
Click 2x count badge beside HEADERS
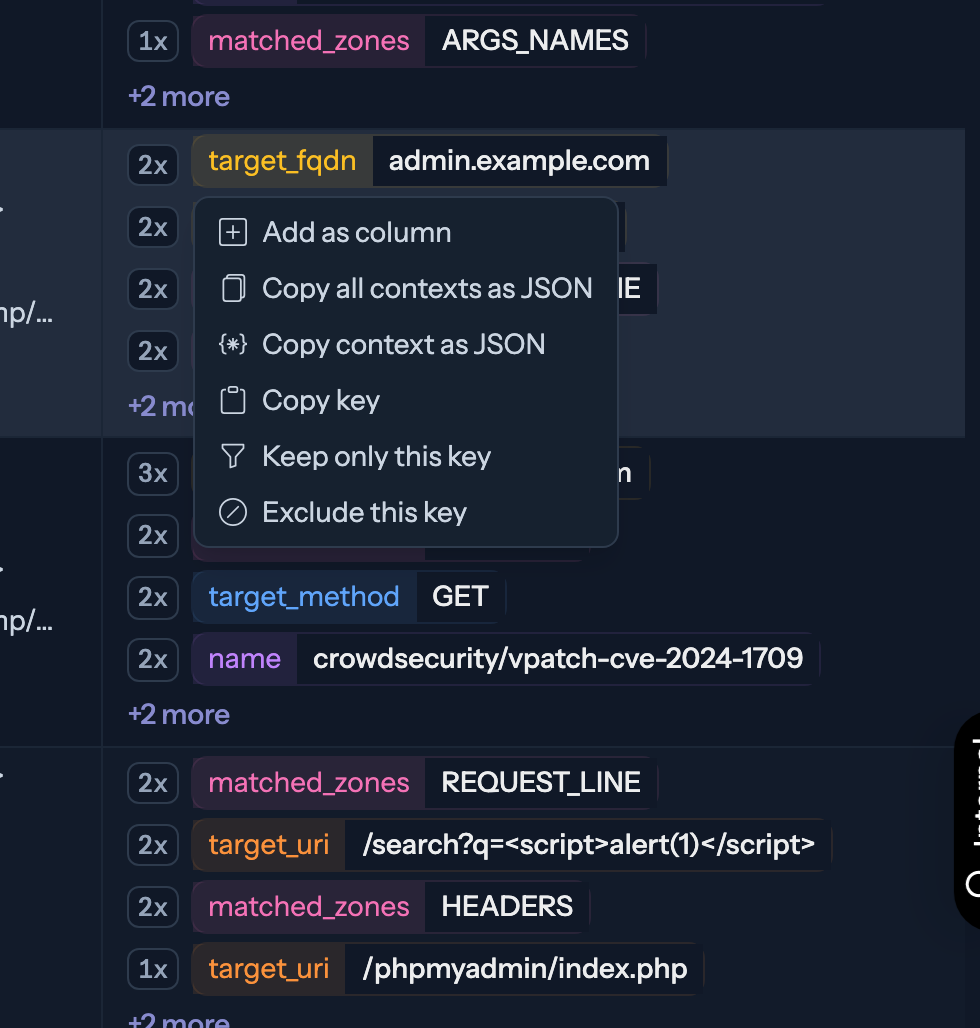[x=153, y=907]
